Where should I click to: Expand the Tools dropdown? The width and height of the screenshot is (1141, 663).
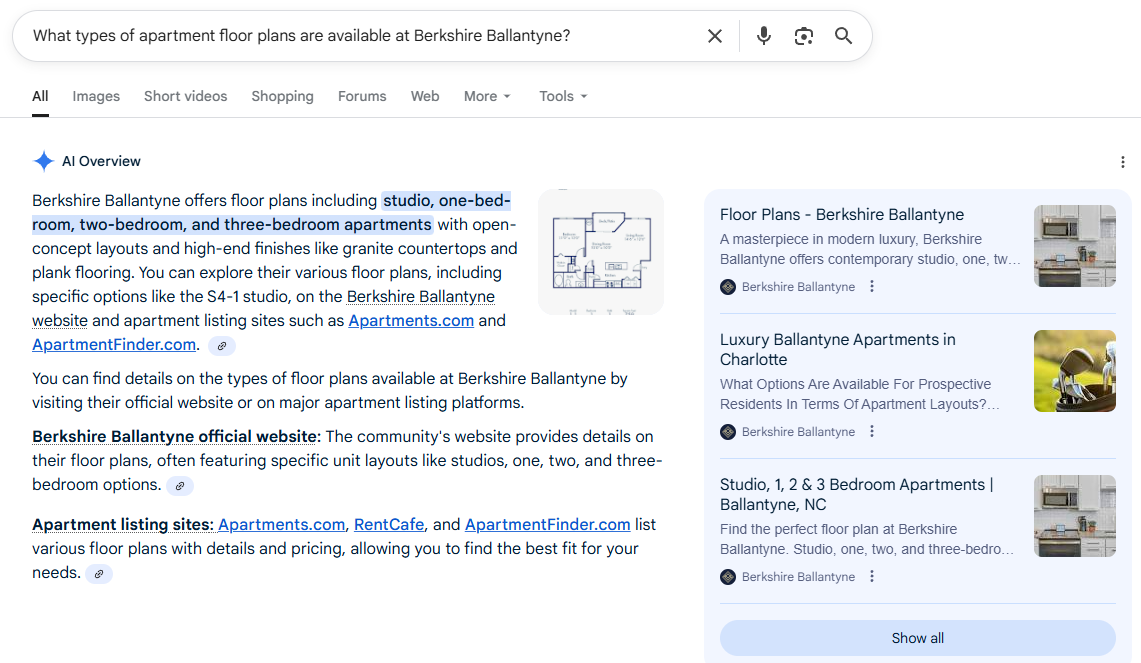[563, 97]
